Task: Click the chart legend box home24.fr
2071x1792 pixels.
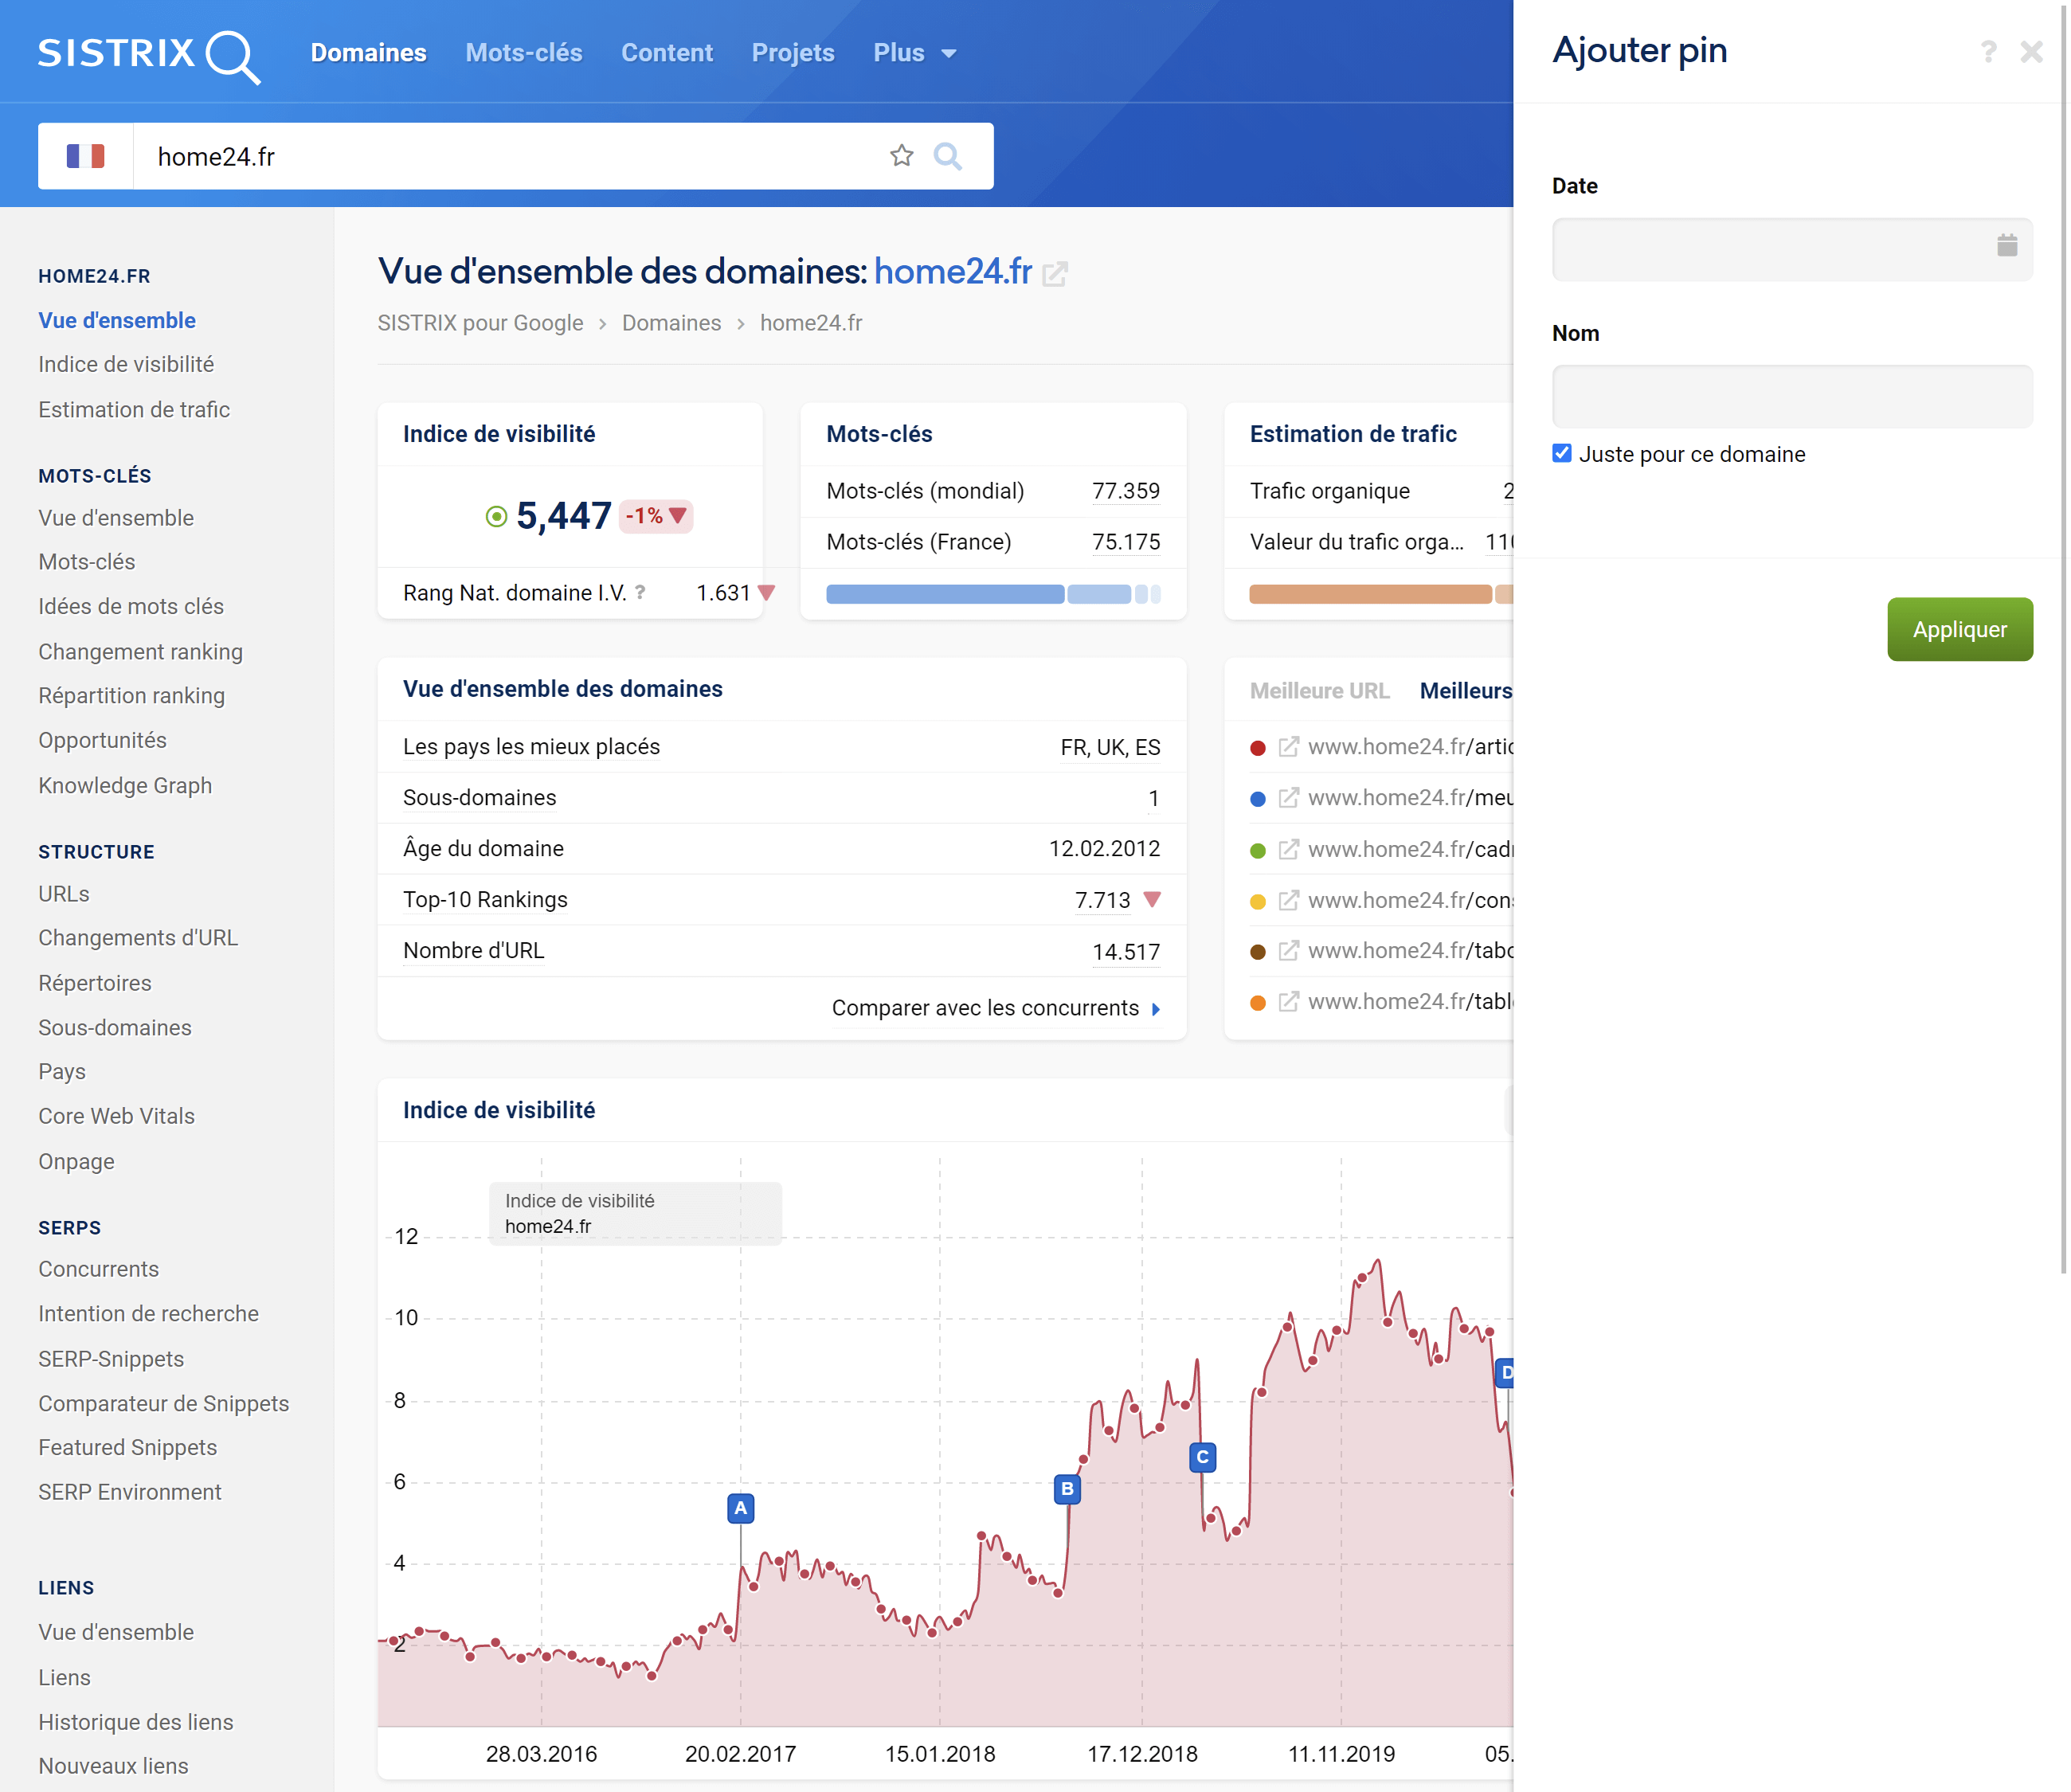Action: (x=635, y=1213)
